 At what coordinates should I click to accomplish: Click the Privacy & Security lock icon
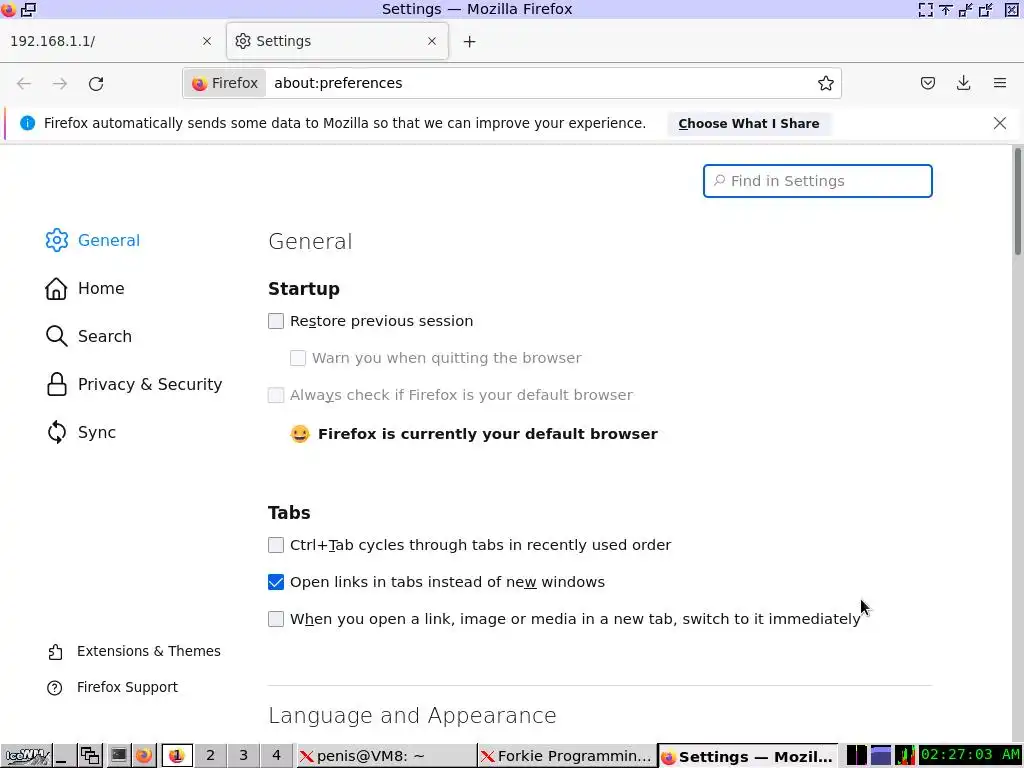pos(57,384)
